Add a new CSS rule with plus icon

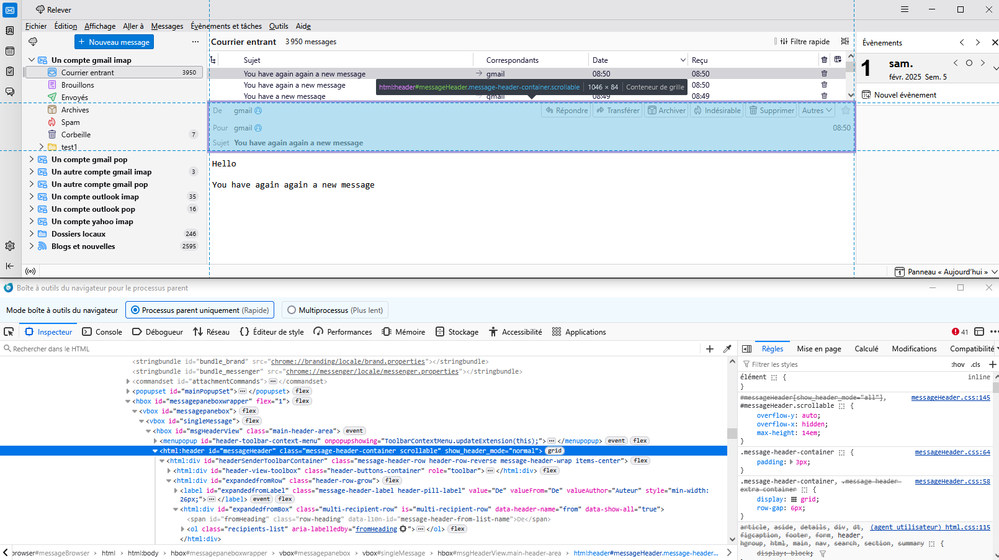click(992, 364)
